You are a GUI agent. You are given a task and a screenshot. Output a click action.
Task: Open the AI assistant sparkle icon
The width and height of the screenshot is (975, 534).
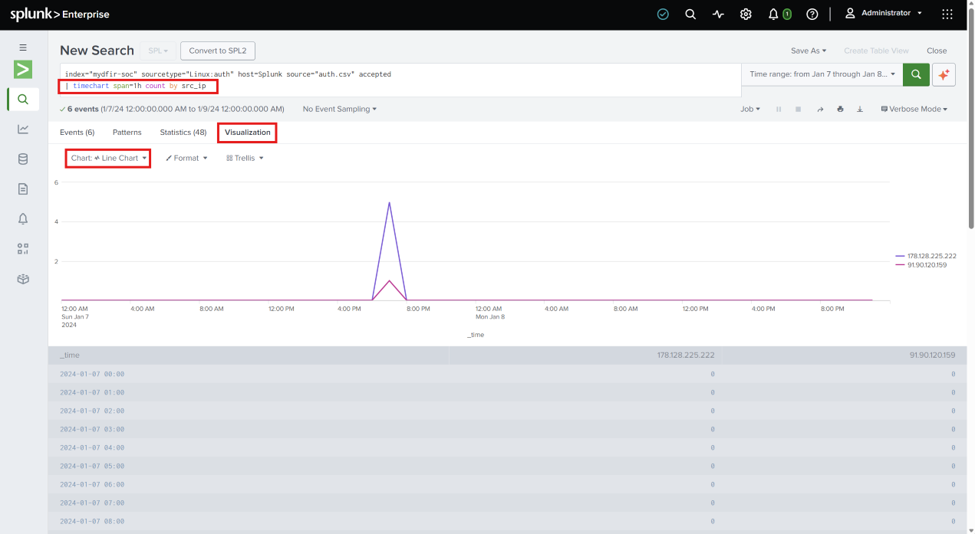point(944,75)
